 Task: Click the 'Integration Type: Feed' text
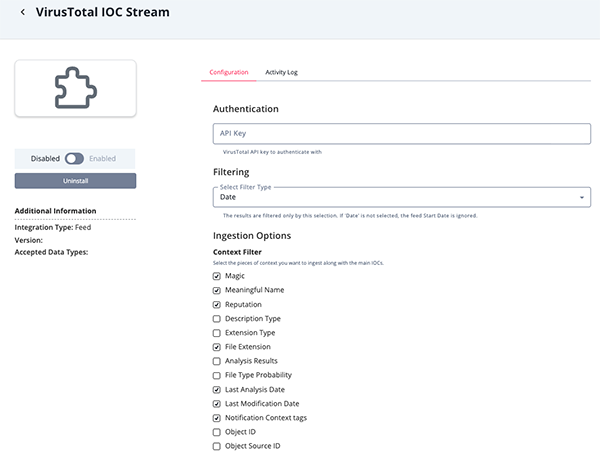point(53,227)
